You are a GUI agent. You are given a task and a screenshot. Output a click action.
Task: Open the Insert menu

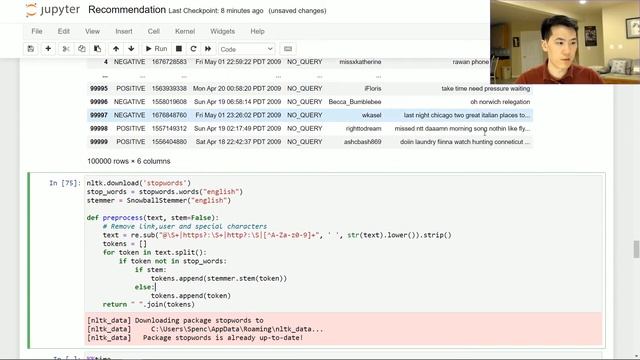click(124, 31)
